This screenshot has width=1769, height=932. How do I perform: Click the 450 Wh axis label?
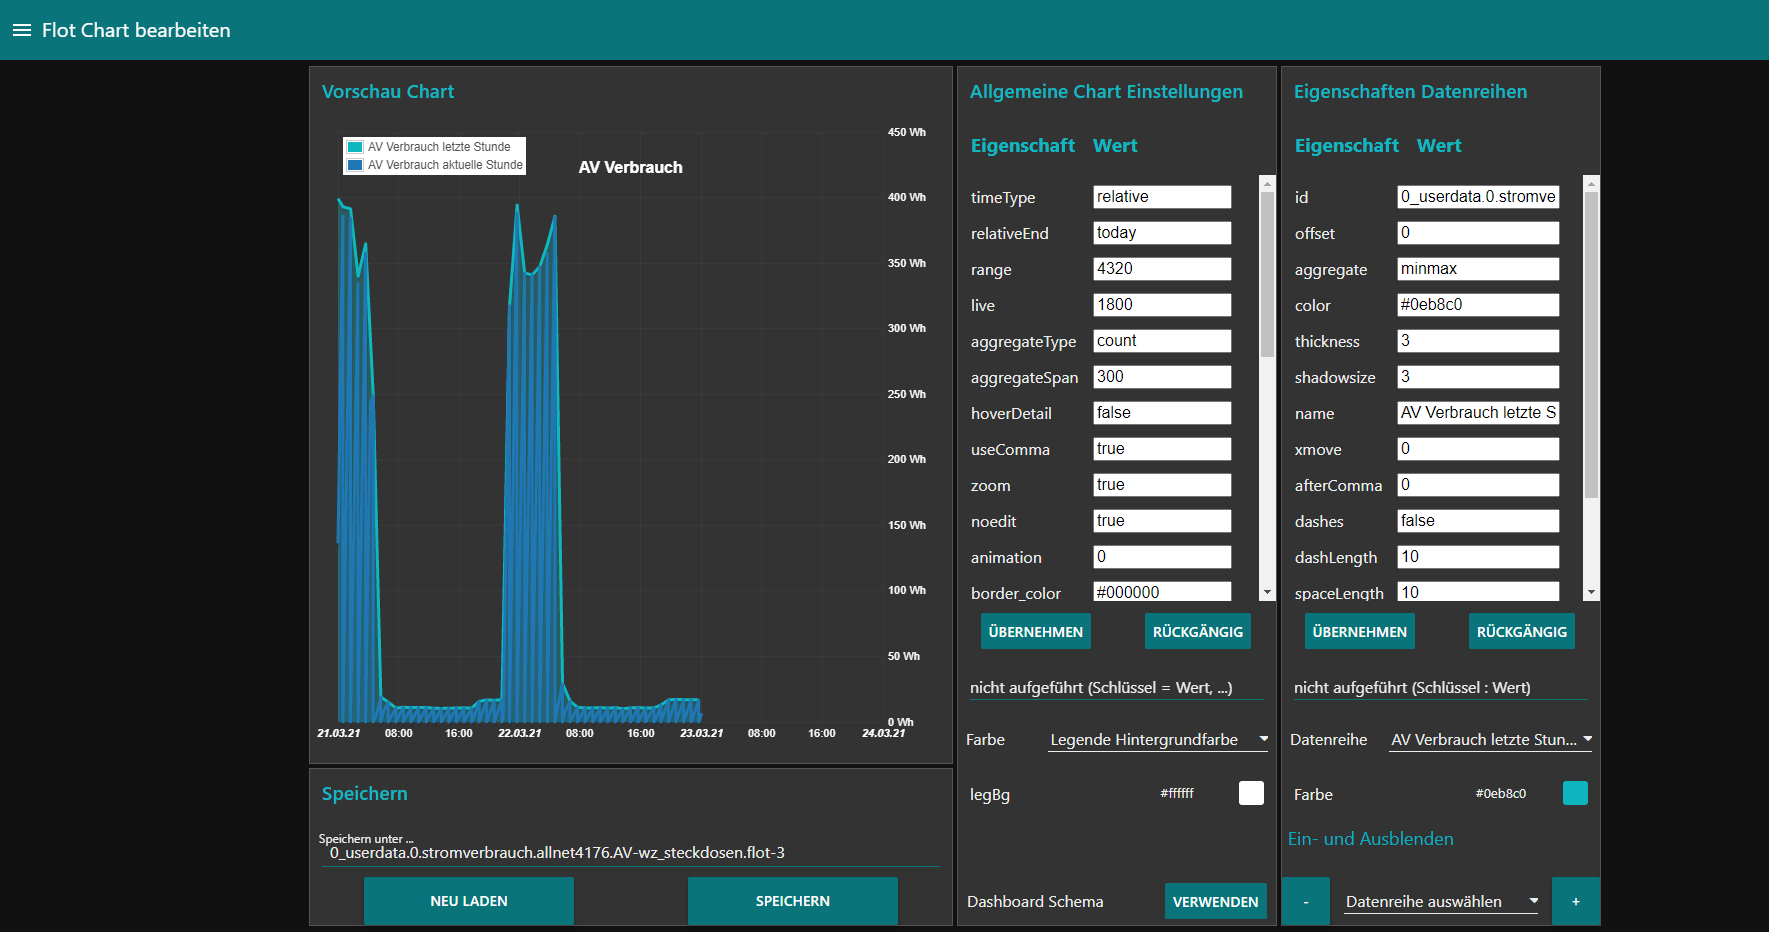[x=907, y=132]
